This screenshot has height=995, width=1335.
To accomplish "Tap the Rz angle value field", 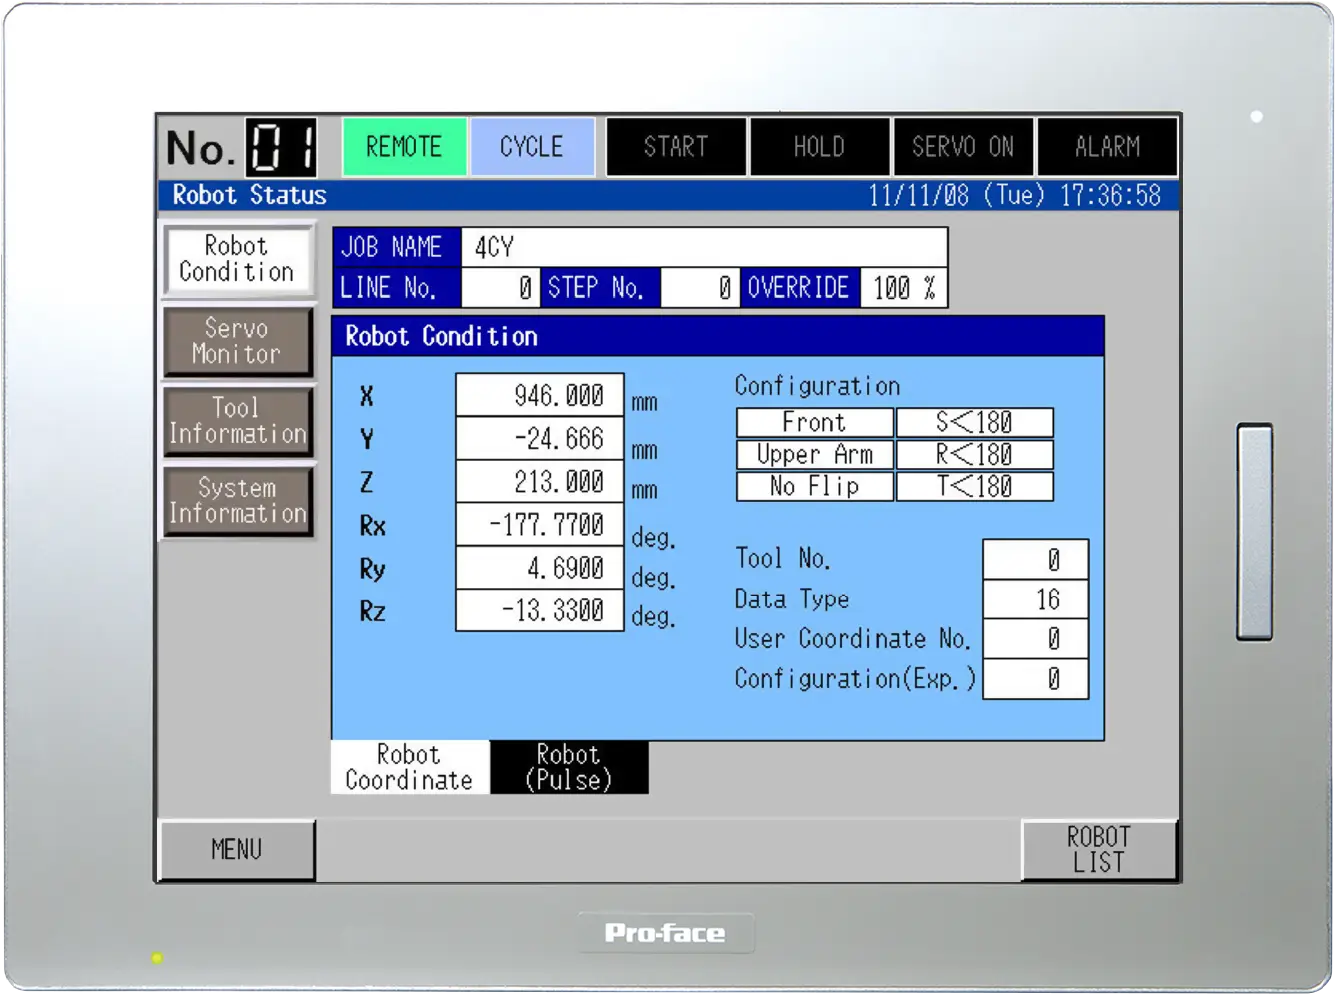I will tap(540, 610).
